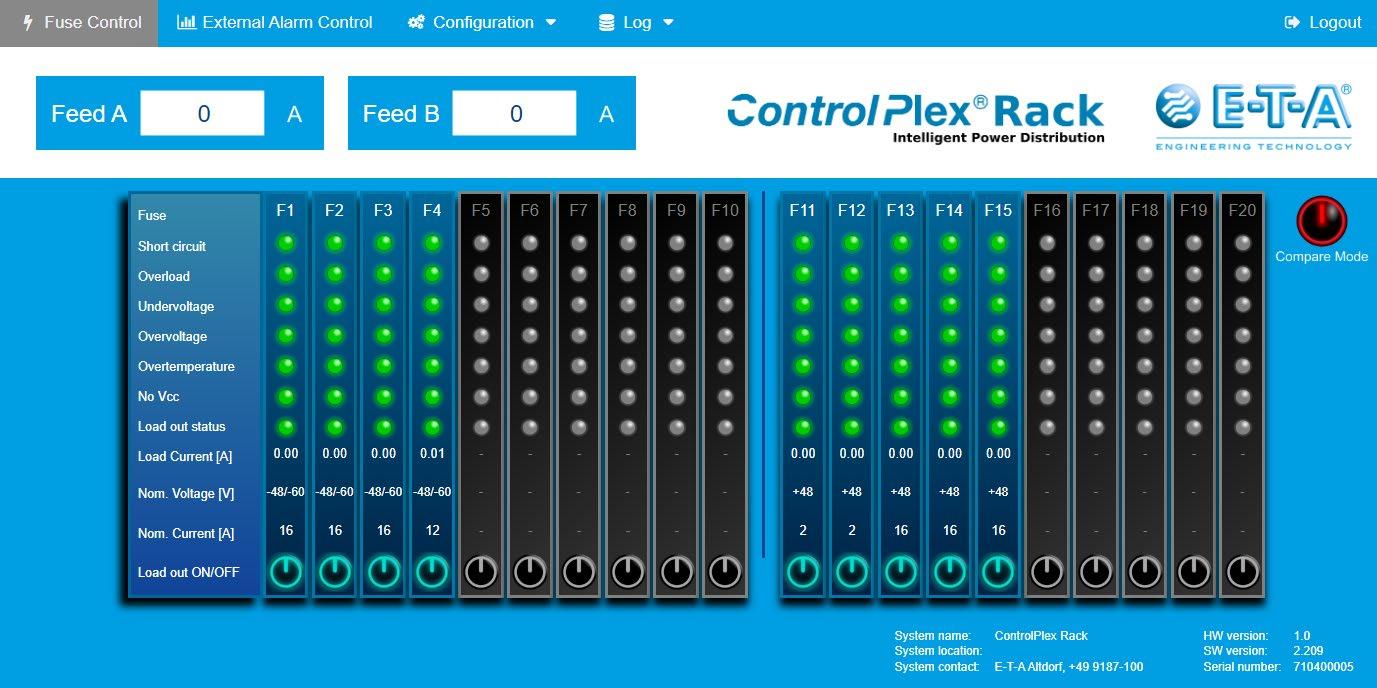Enable Compare Mode red power button
Viewport: 1377px width, 688px height.
(x=1322, y=219)
